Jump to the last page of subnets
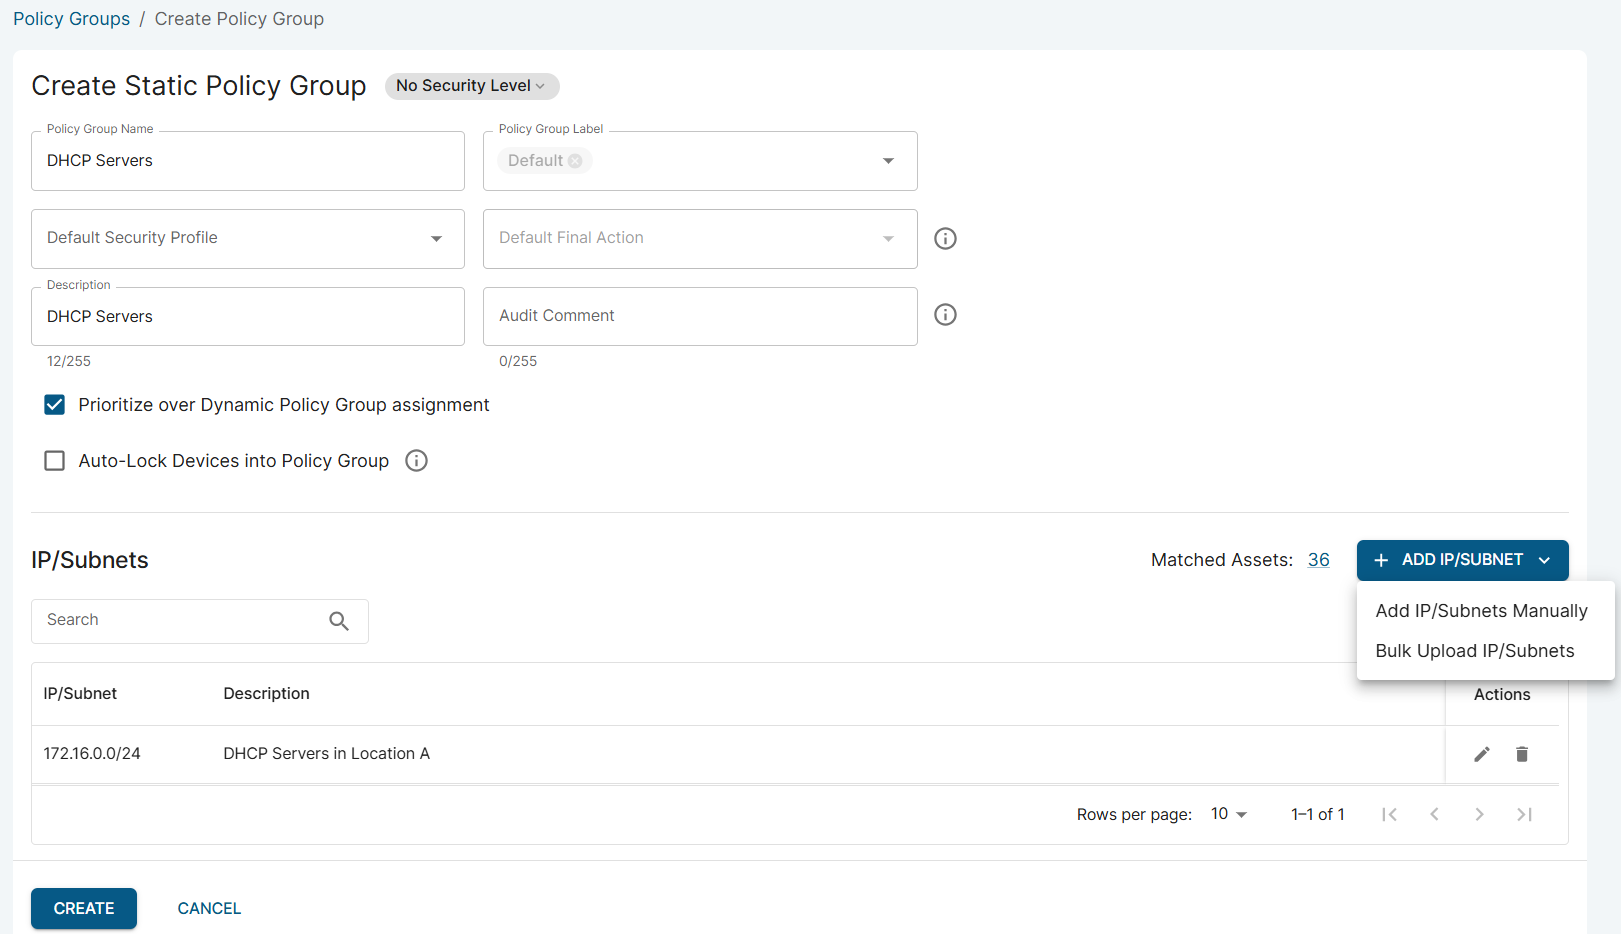The height and width of the screenshot is (934, 1621). [x=1523, y=814]
